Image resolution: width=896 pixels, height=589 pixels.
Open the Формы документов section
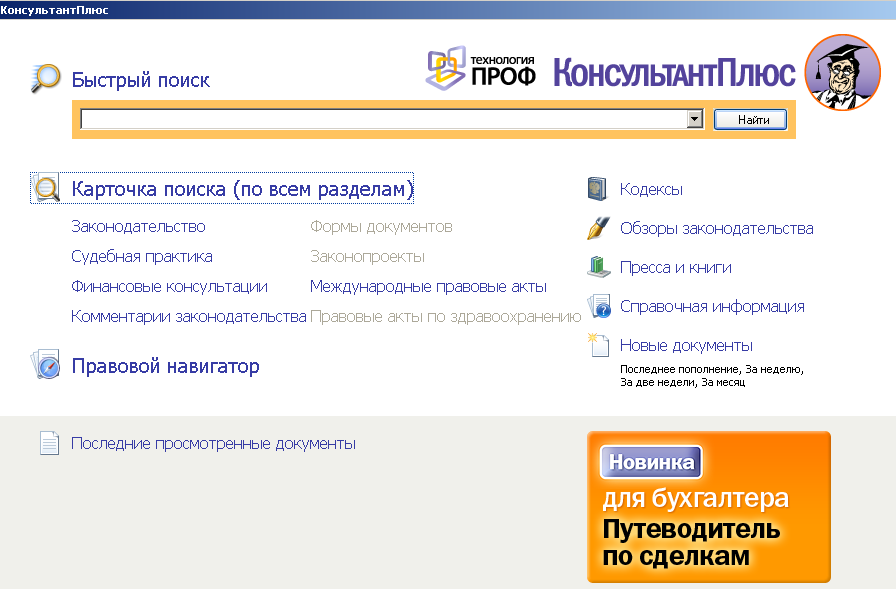(381, 227)
